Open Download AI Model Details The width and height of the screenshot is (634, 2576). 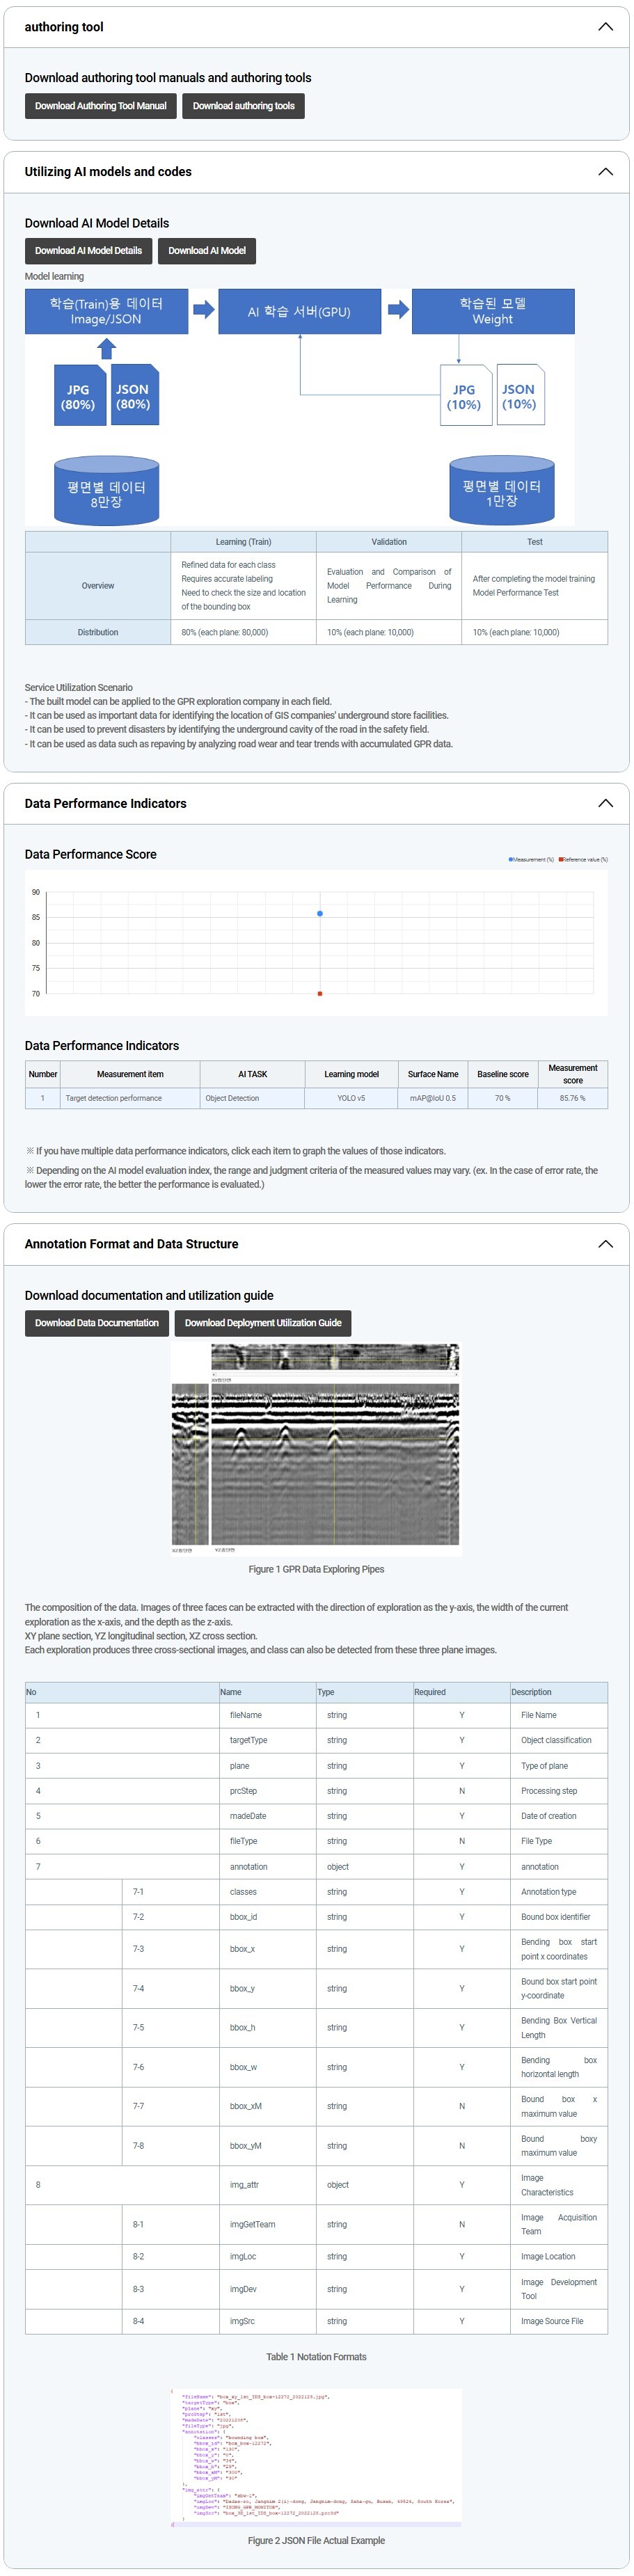[88, 251]
